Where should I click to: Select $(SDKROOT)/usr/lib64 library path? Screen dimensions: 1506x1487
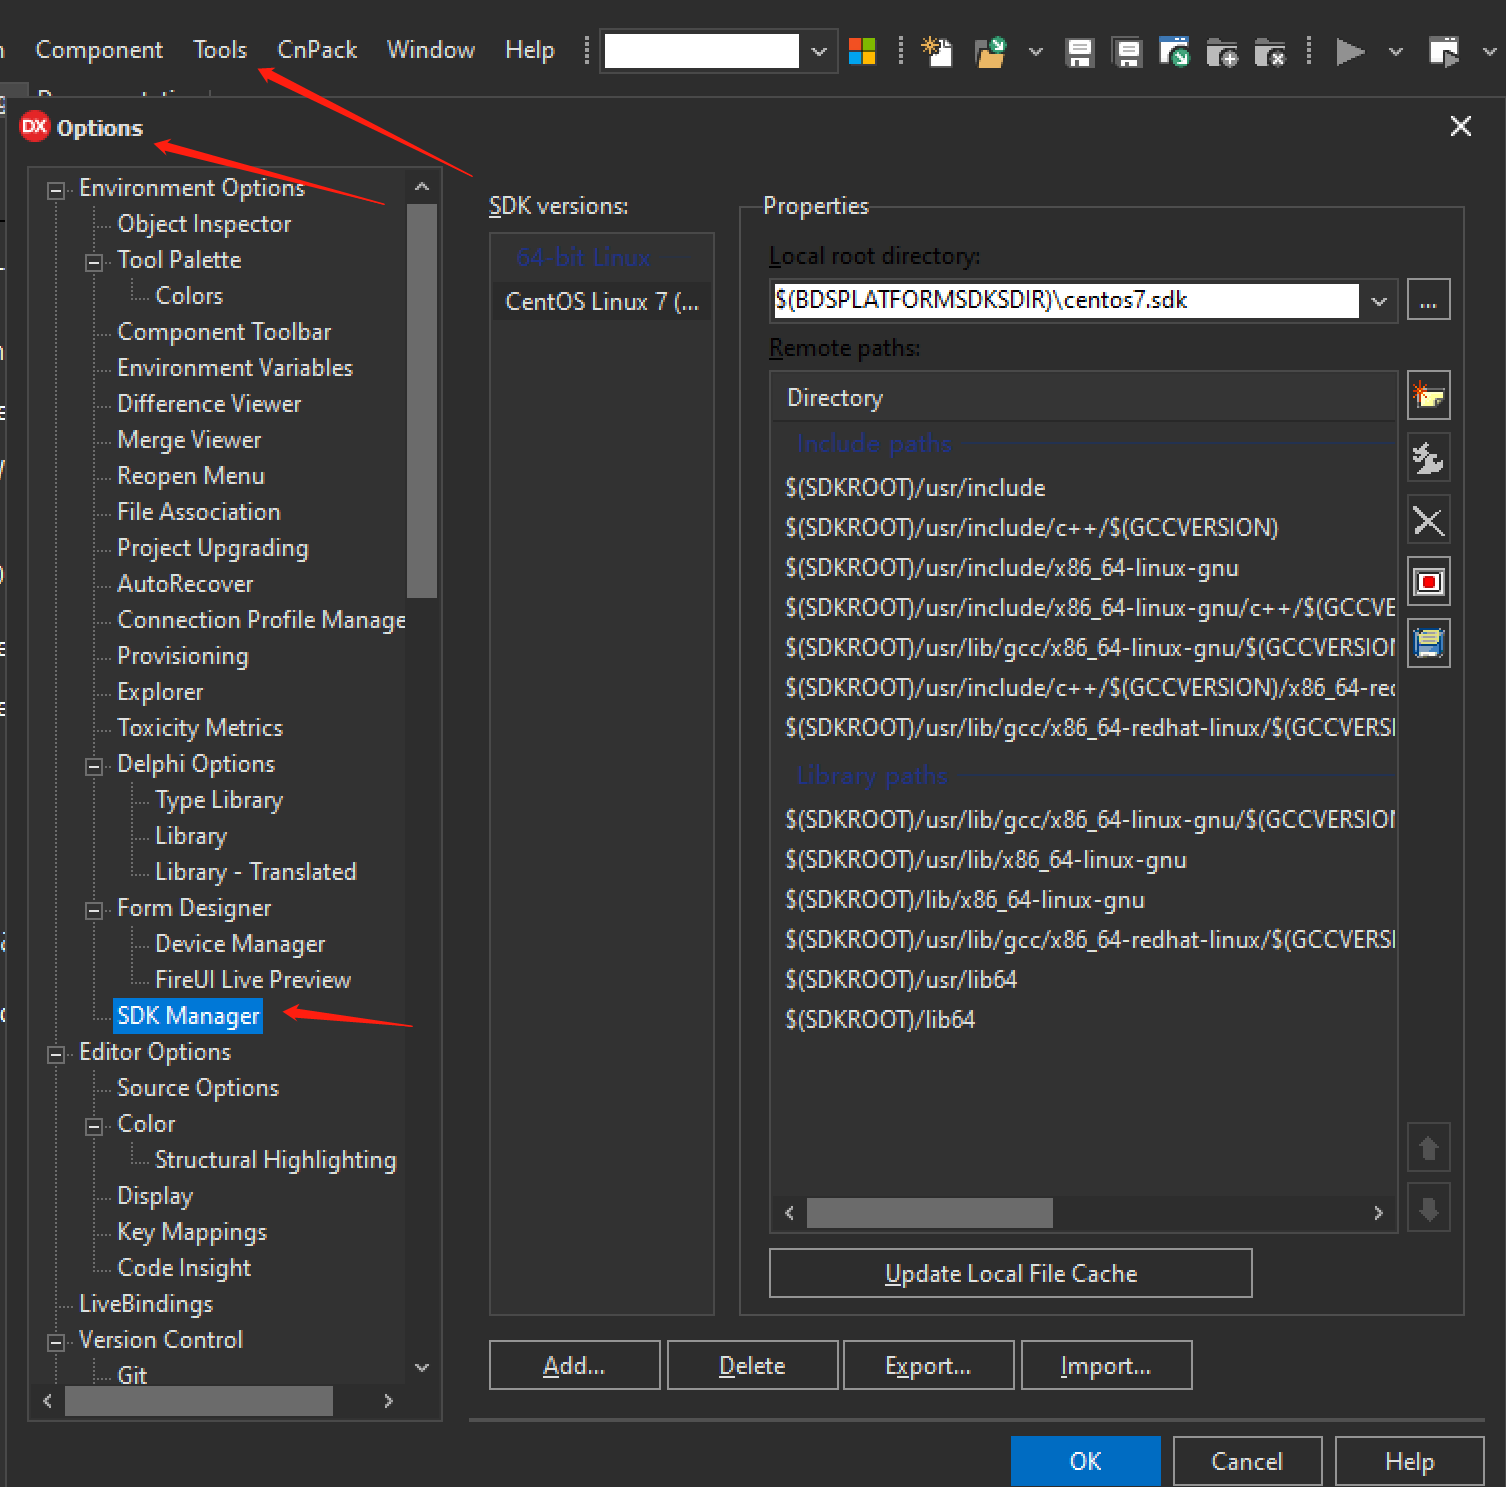tap(1084, 979)
